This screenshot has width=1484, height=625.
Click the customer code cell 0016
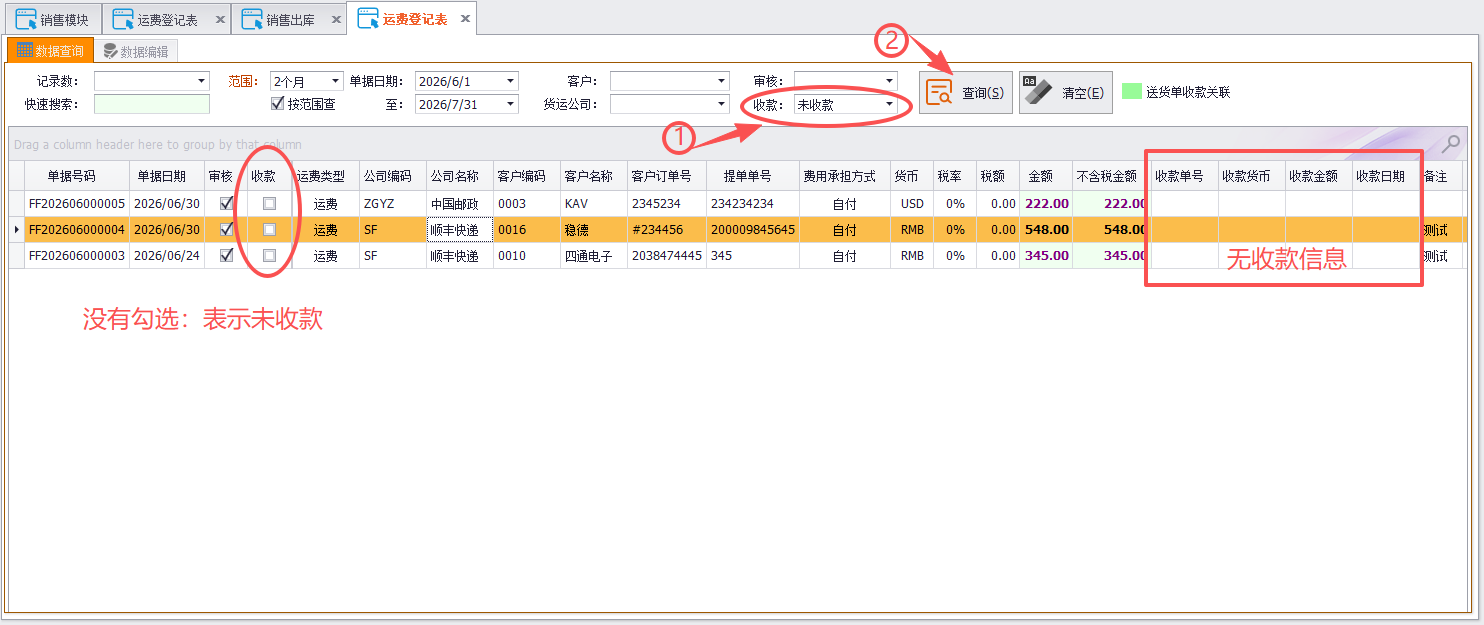click(526, 229)
